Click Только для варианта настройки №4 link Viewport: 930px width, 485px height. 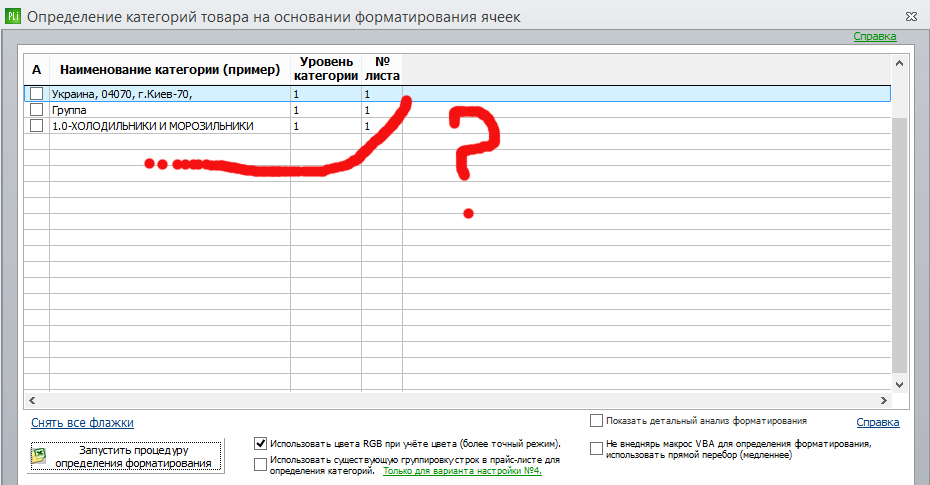pyautogui.click(x=462, y=471)
